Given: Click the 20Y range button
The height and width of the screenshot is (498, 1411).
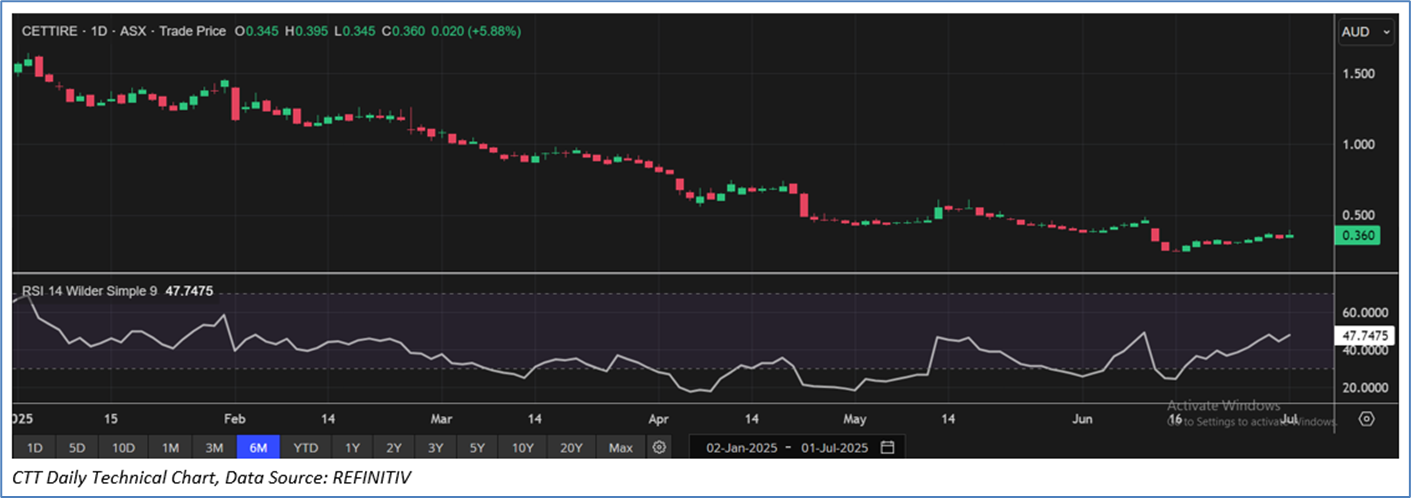Looking at the screenshot, I should pos(571,447).
